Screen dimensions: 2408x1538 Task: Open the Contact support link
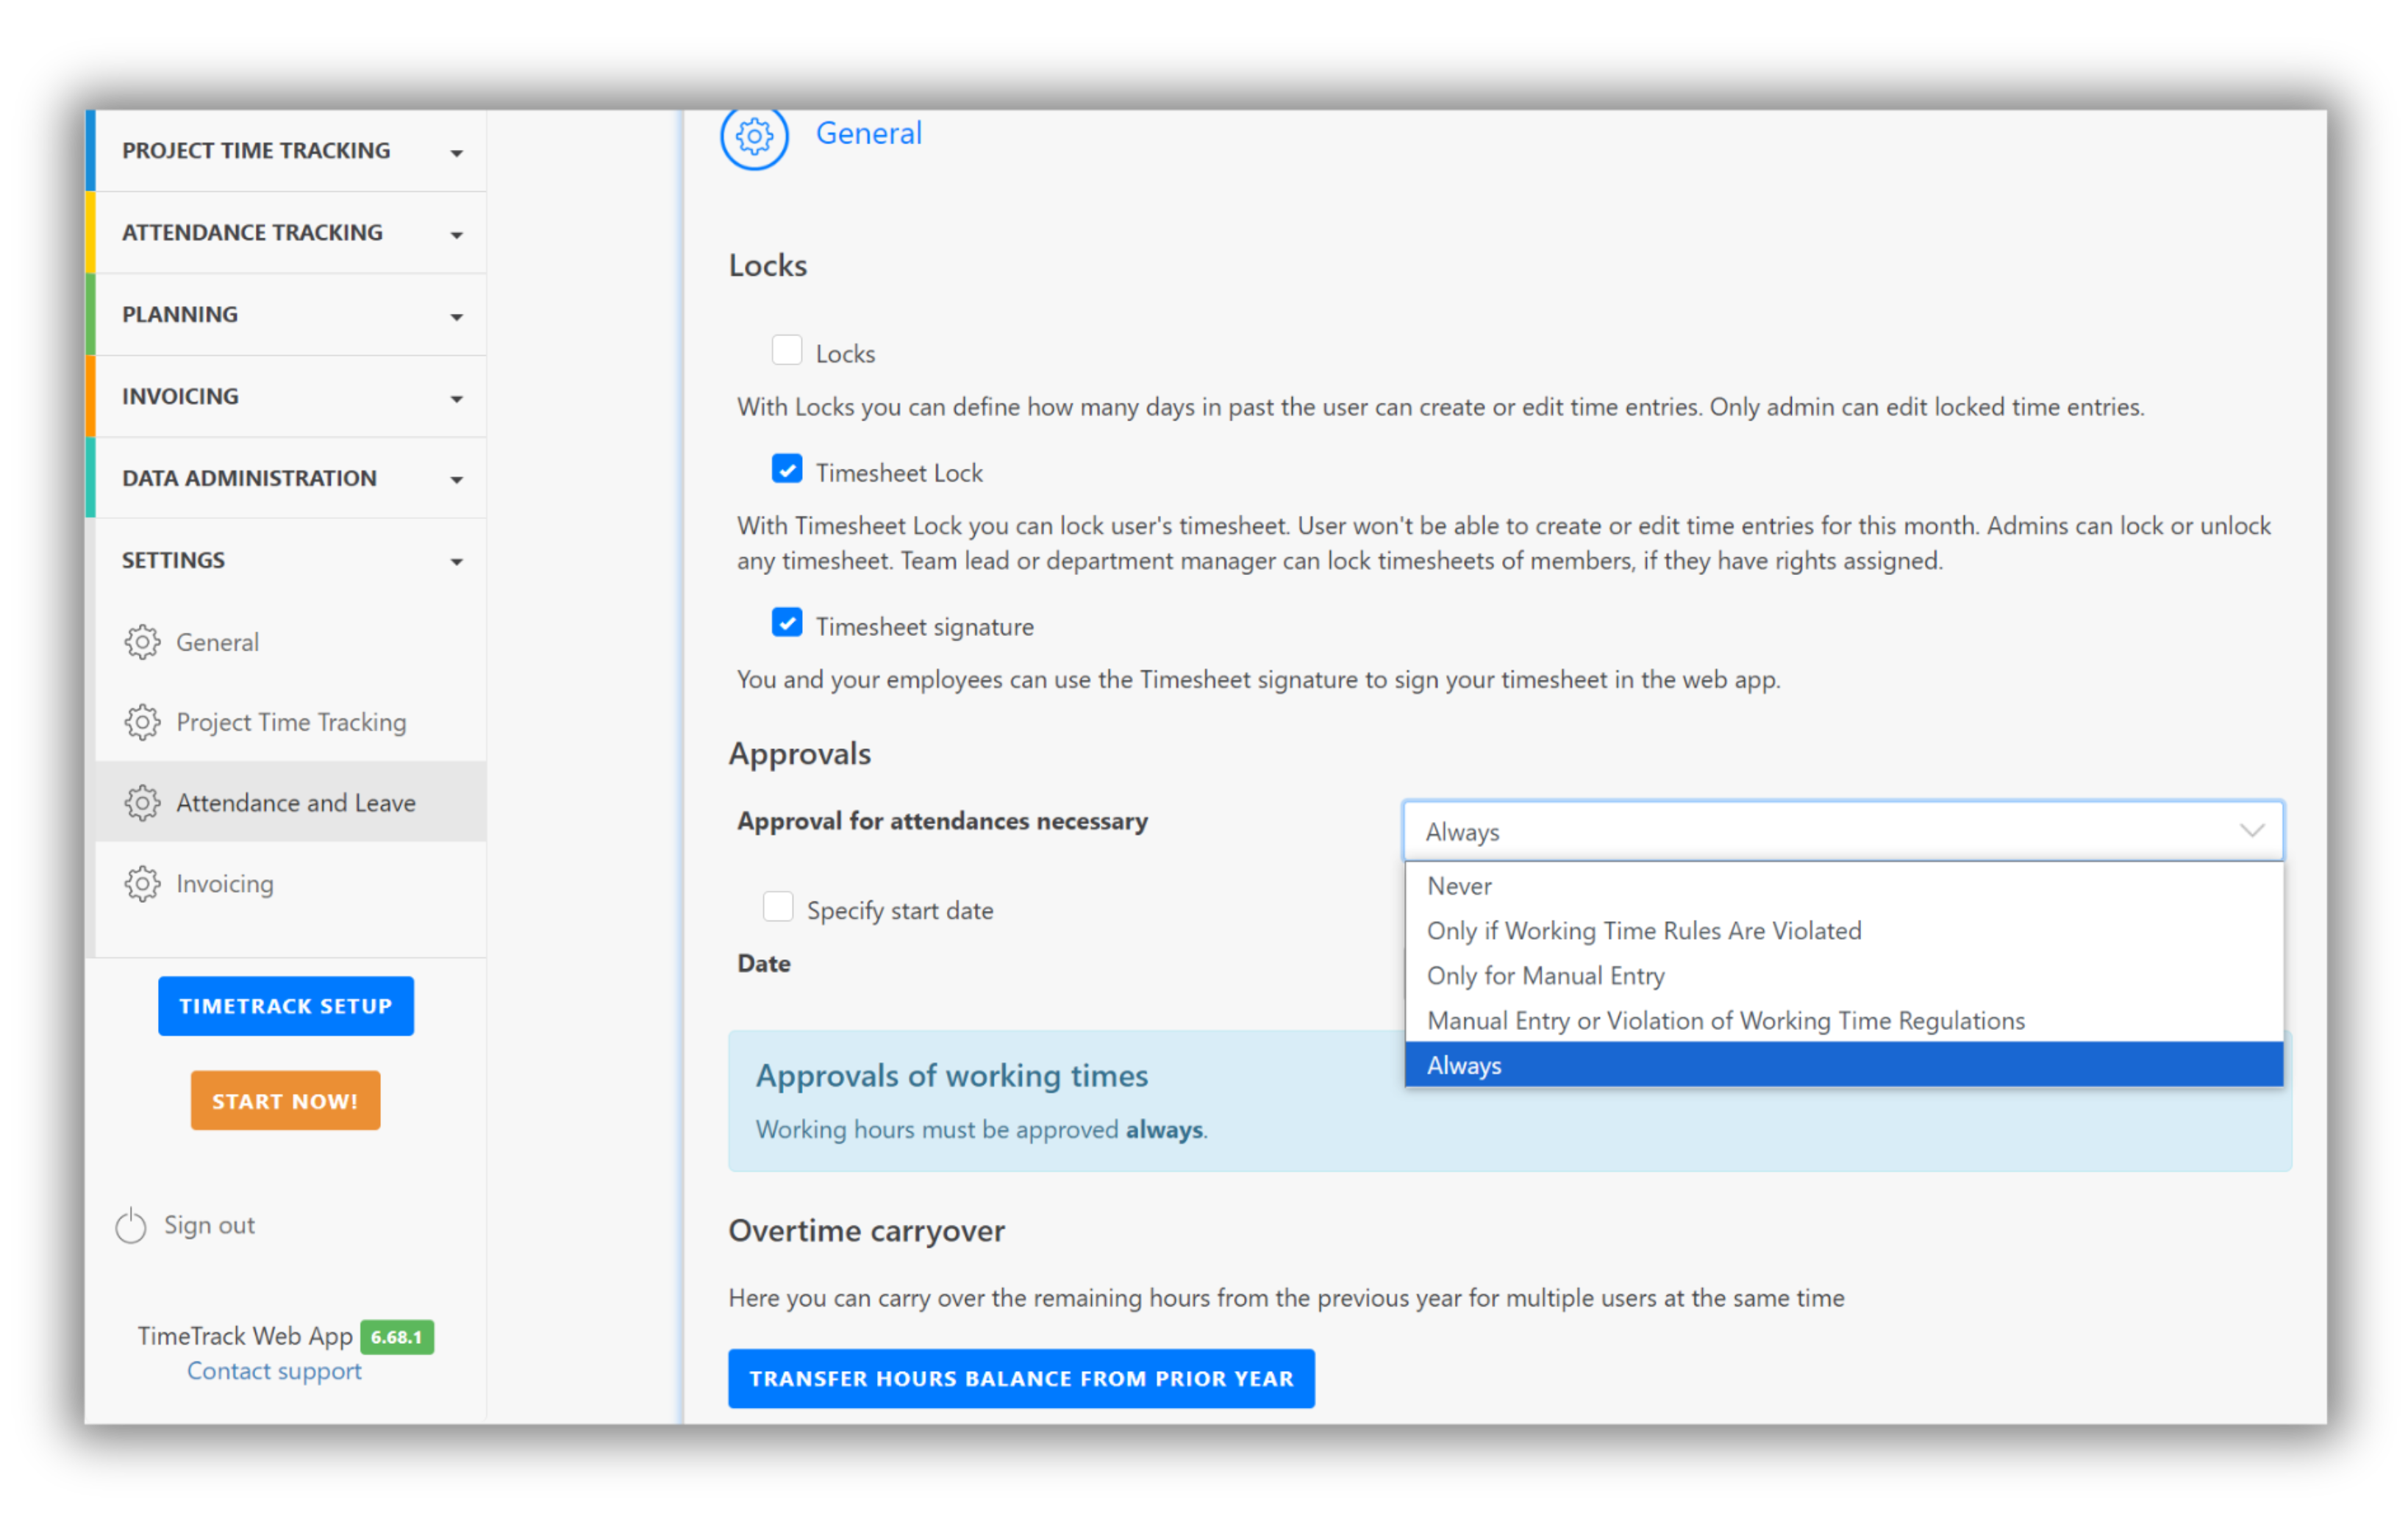[274, 1370]
